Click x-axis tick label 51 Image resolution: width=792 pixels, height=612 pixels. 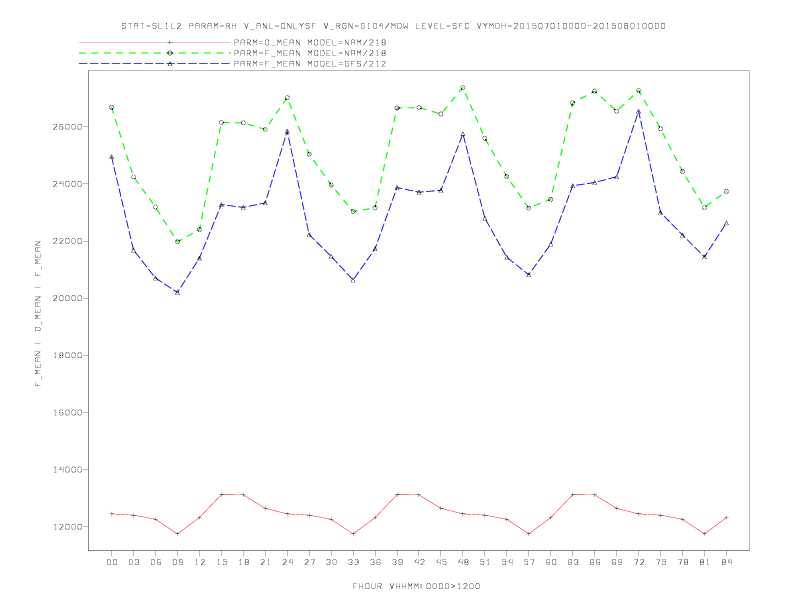coord(485,562)
